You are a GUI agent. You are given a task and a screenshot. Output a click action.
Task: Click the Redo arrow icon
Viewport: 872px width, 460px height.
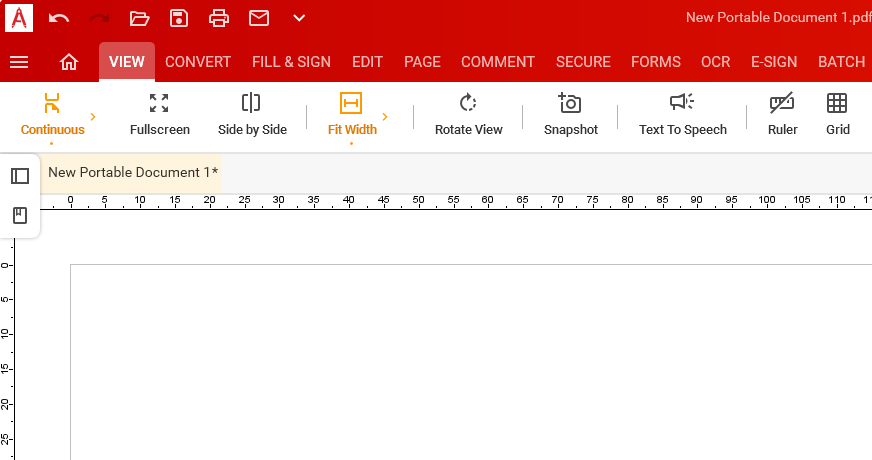click(99, 18)
